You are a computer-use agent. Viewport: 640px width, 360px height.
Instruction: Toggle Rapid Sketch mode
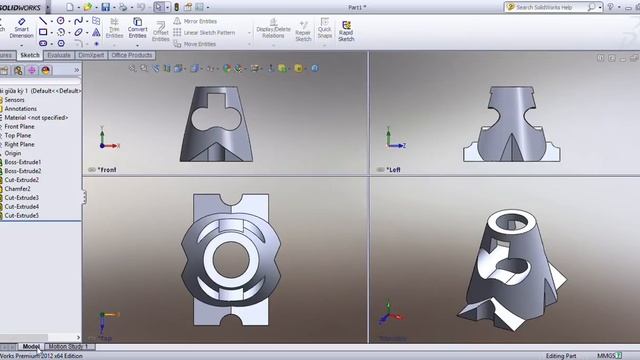click(x=346, y=31)
